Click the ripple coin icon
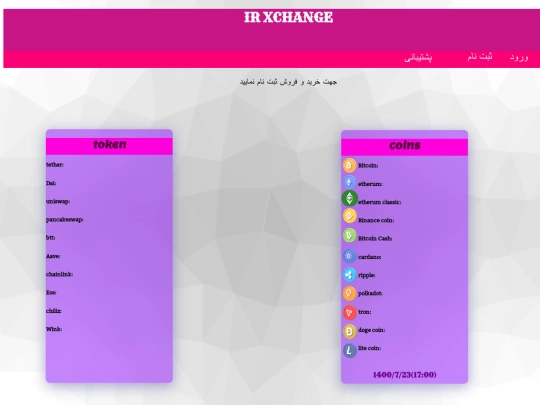Image resolution: width=540 pixels, height=405 pixels. click(349, 275)
